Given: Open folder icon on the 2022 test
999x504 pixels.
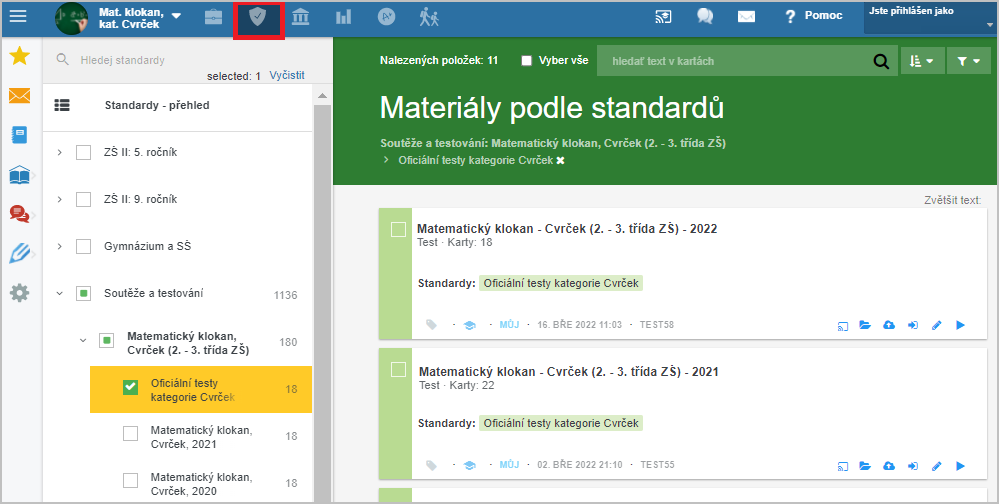Looking at the screenshot, I should point(865,325).
